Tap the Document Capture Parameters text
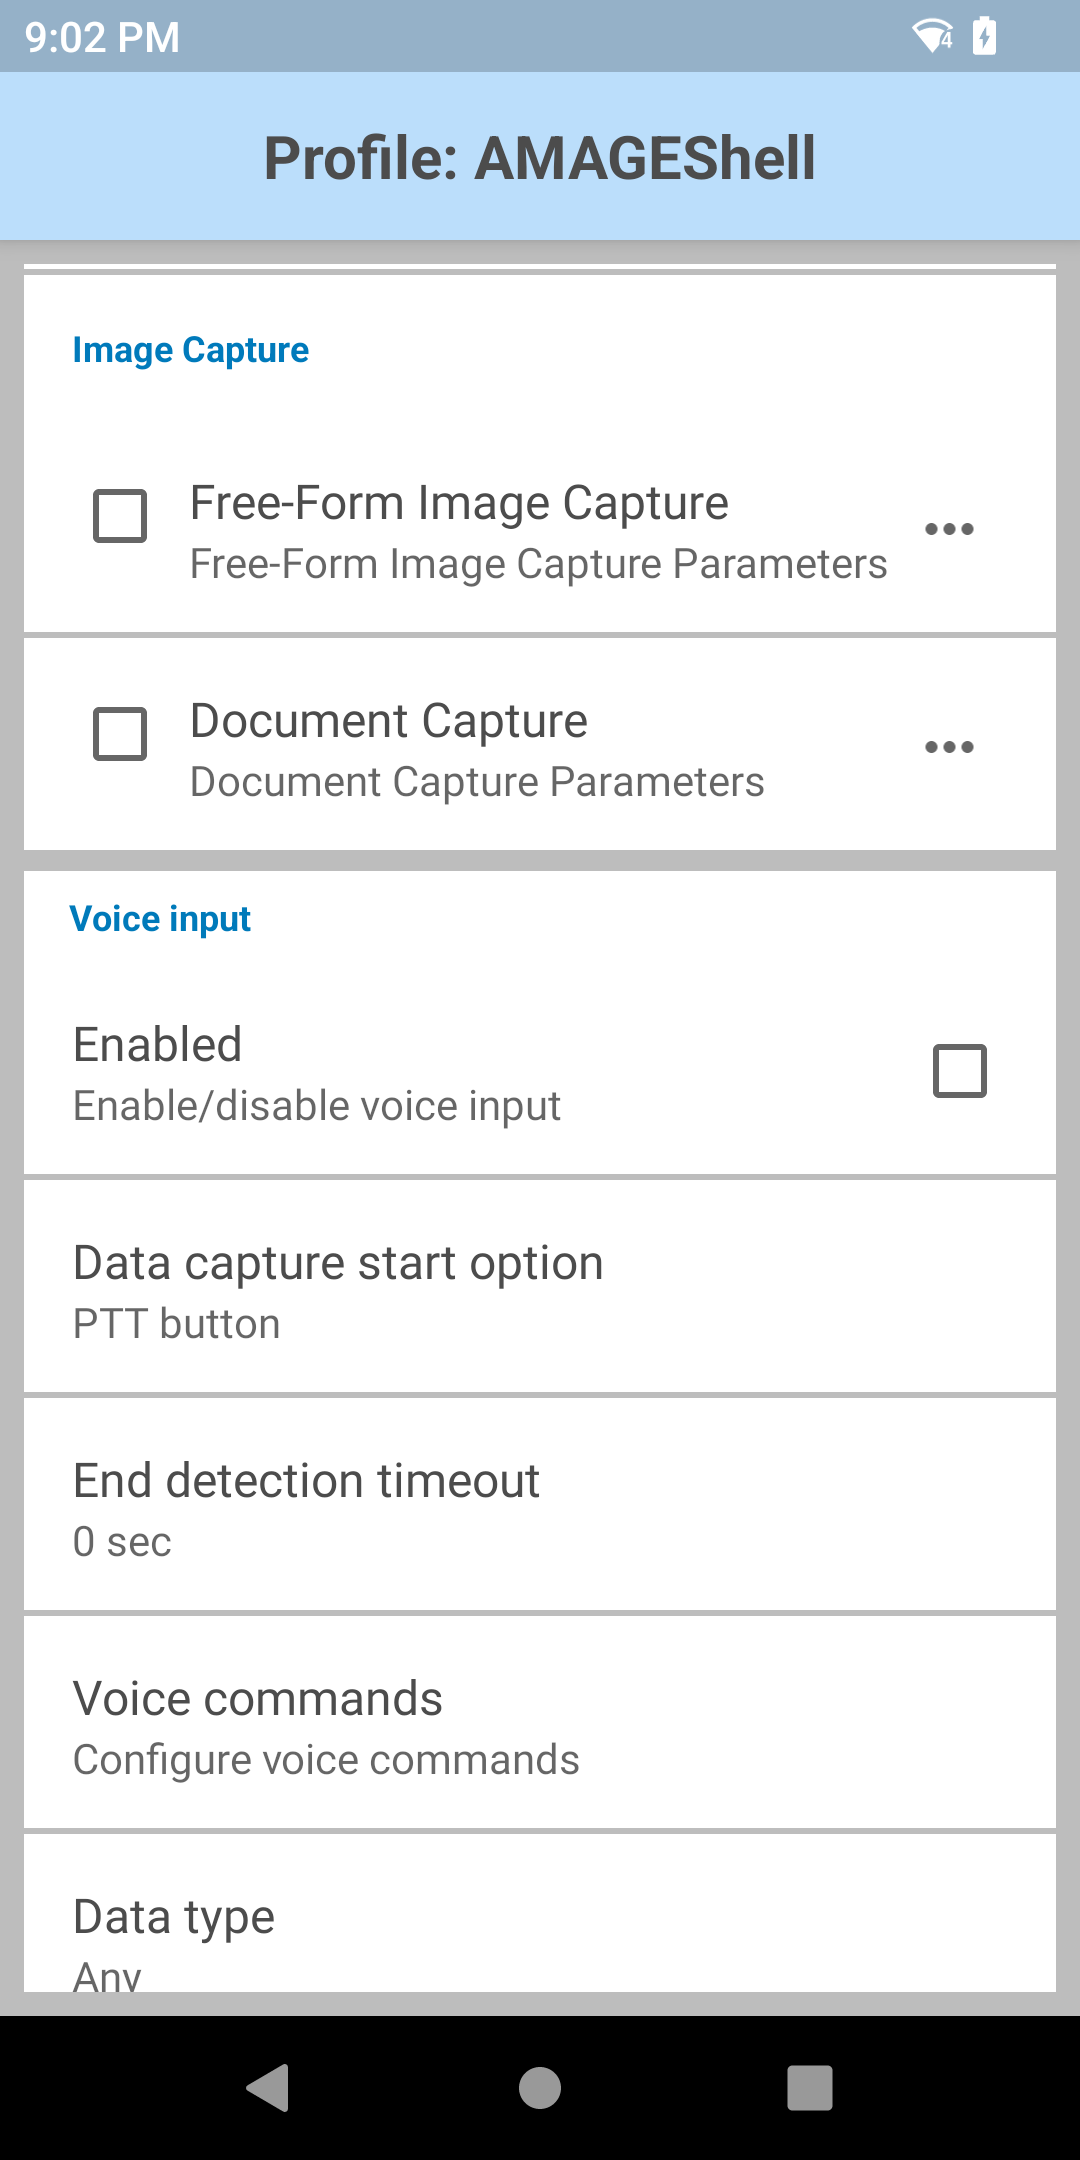Viewport: 1080px width, 2160px height. (477, 783)
